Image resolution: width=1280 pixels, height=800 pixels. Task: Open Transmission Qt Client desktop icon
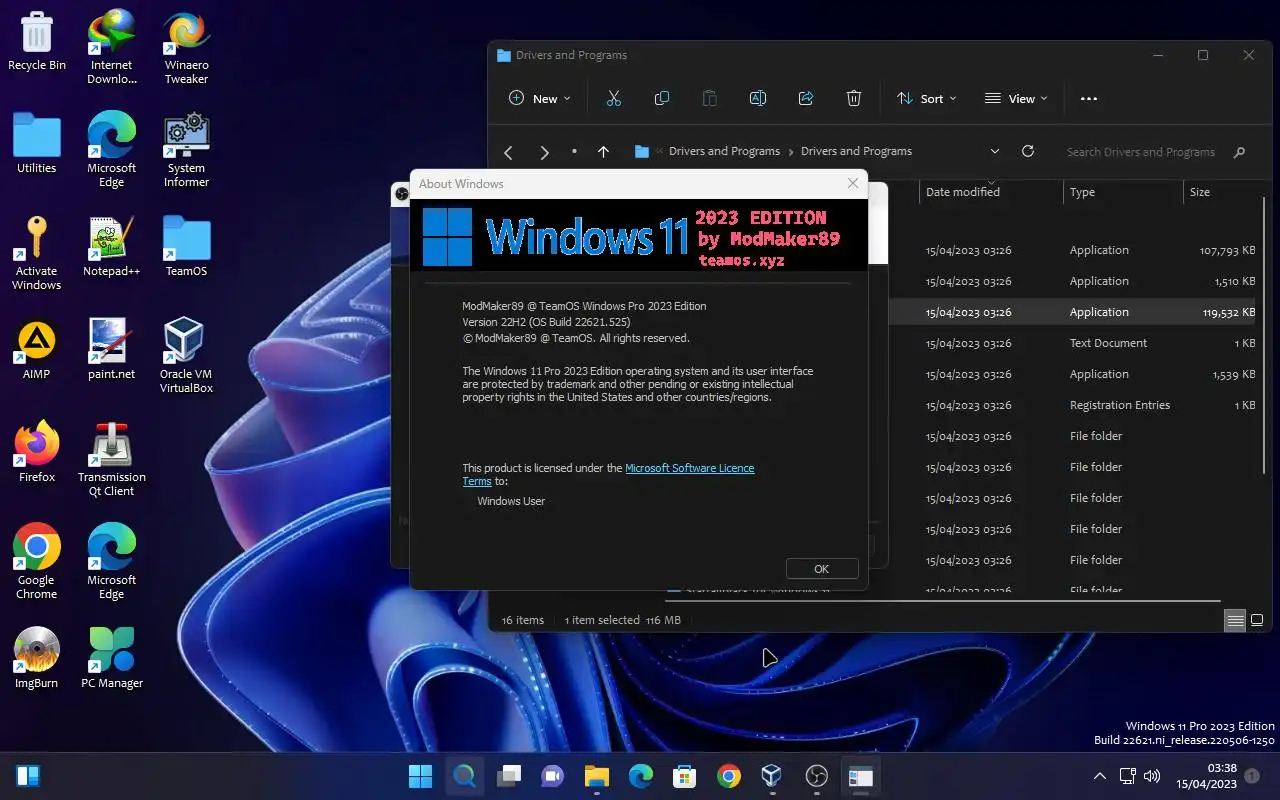tap(112, 459)
